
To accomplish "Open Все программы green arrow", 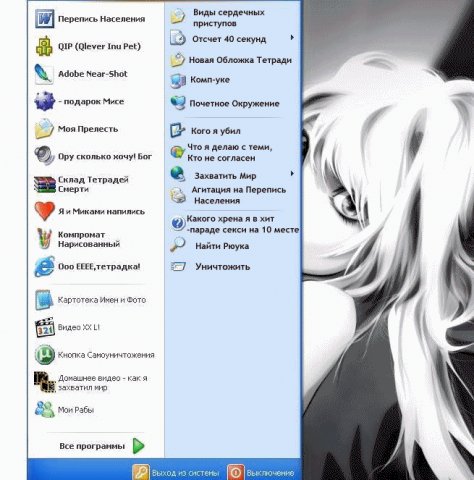I will pyautogui.click(x=138, y=446).
